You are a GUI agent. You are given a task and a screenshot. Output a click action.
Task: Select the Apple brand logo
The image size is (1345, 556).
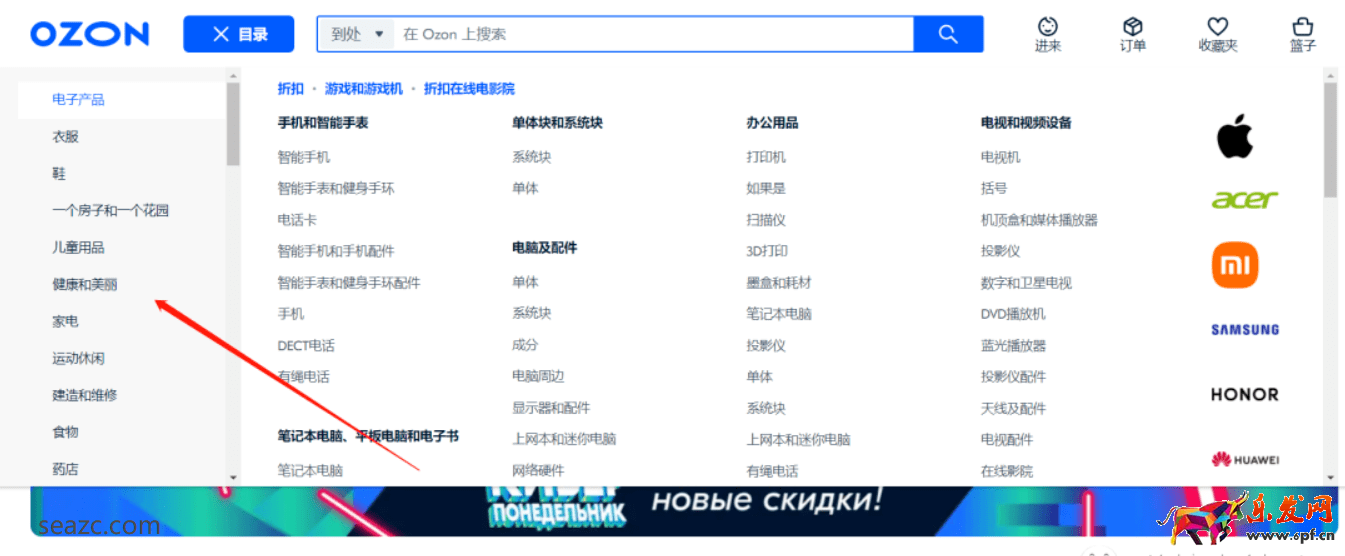click(x=1235, y=136)
